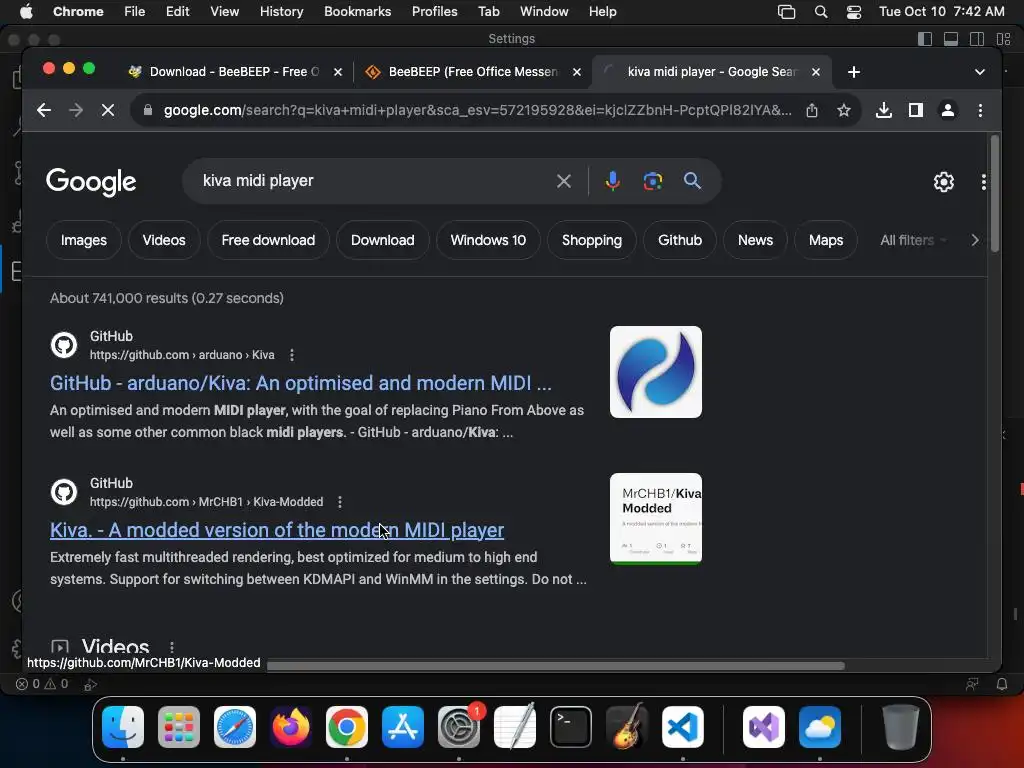Focus the Chrome address bar URL
The height and width of the screenshot is (768, 1024).
(477, 110)
